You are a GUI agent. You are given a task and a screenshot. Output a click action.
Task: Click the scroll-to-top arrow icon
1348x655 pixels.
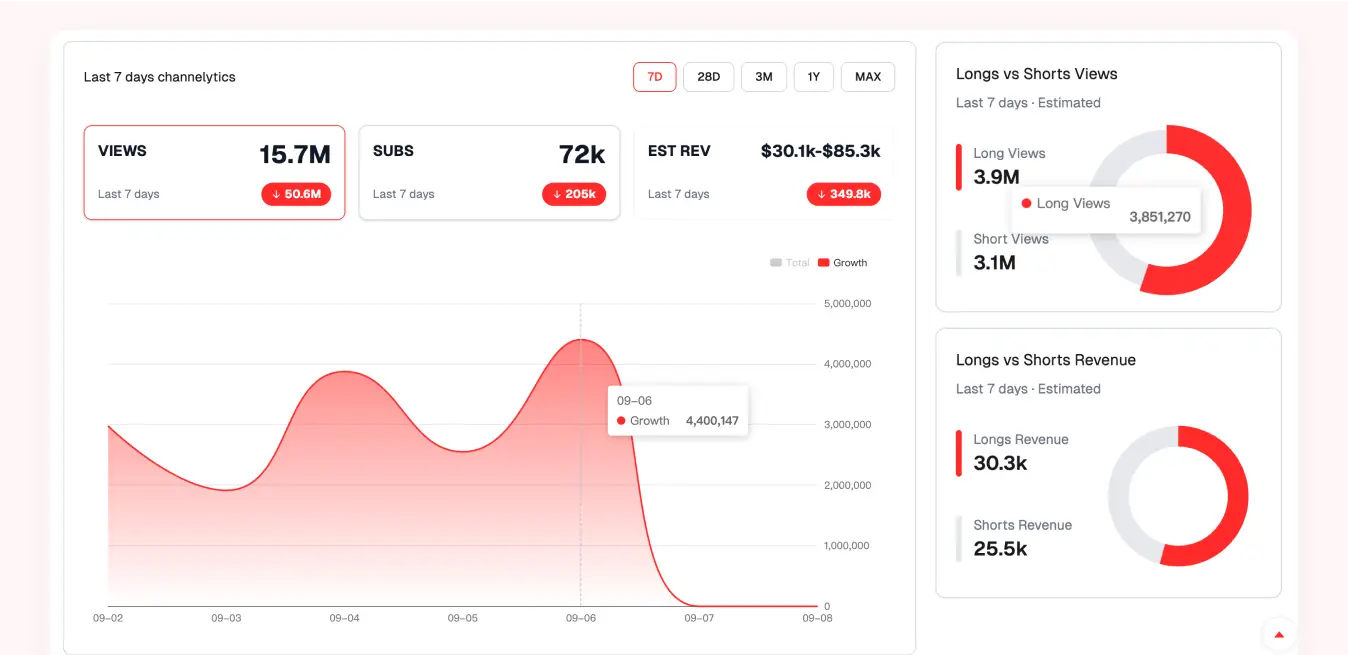point(1278,634)
